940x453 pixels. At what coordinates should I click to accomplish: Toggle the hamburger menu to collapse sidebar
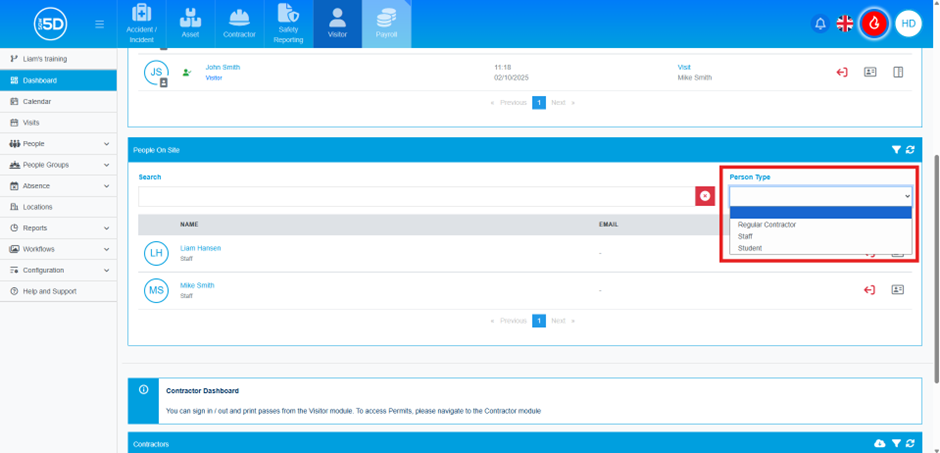click(99, 24)
